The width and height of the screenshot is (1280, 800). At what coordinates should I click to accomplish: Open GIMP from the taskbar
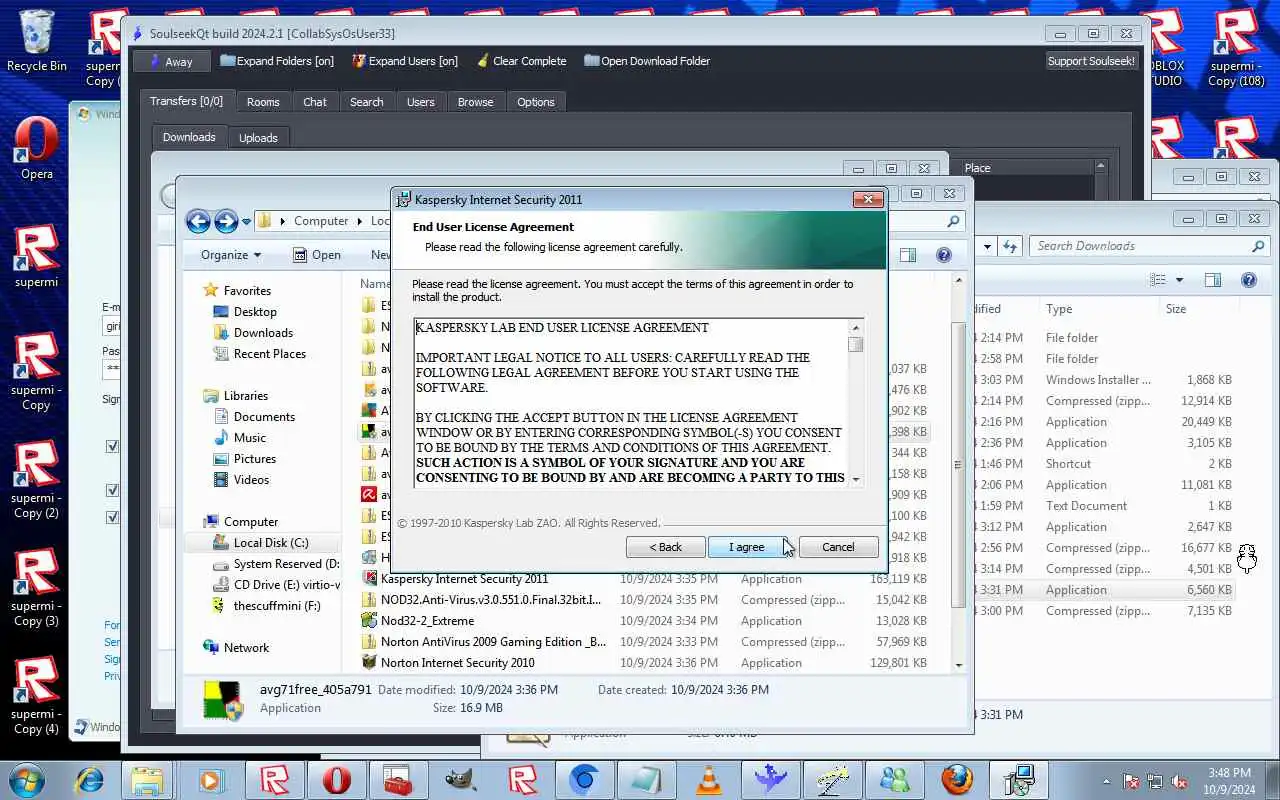(460, 779)
